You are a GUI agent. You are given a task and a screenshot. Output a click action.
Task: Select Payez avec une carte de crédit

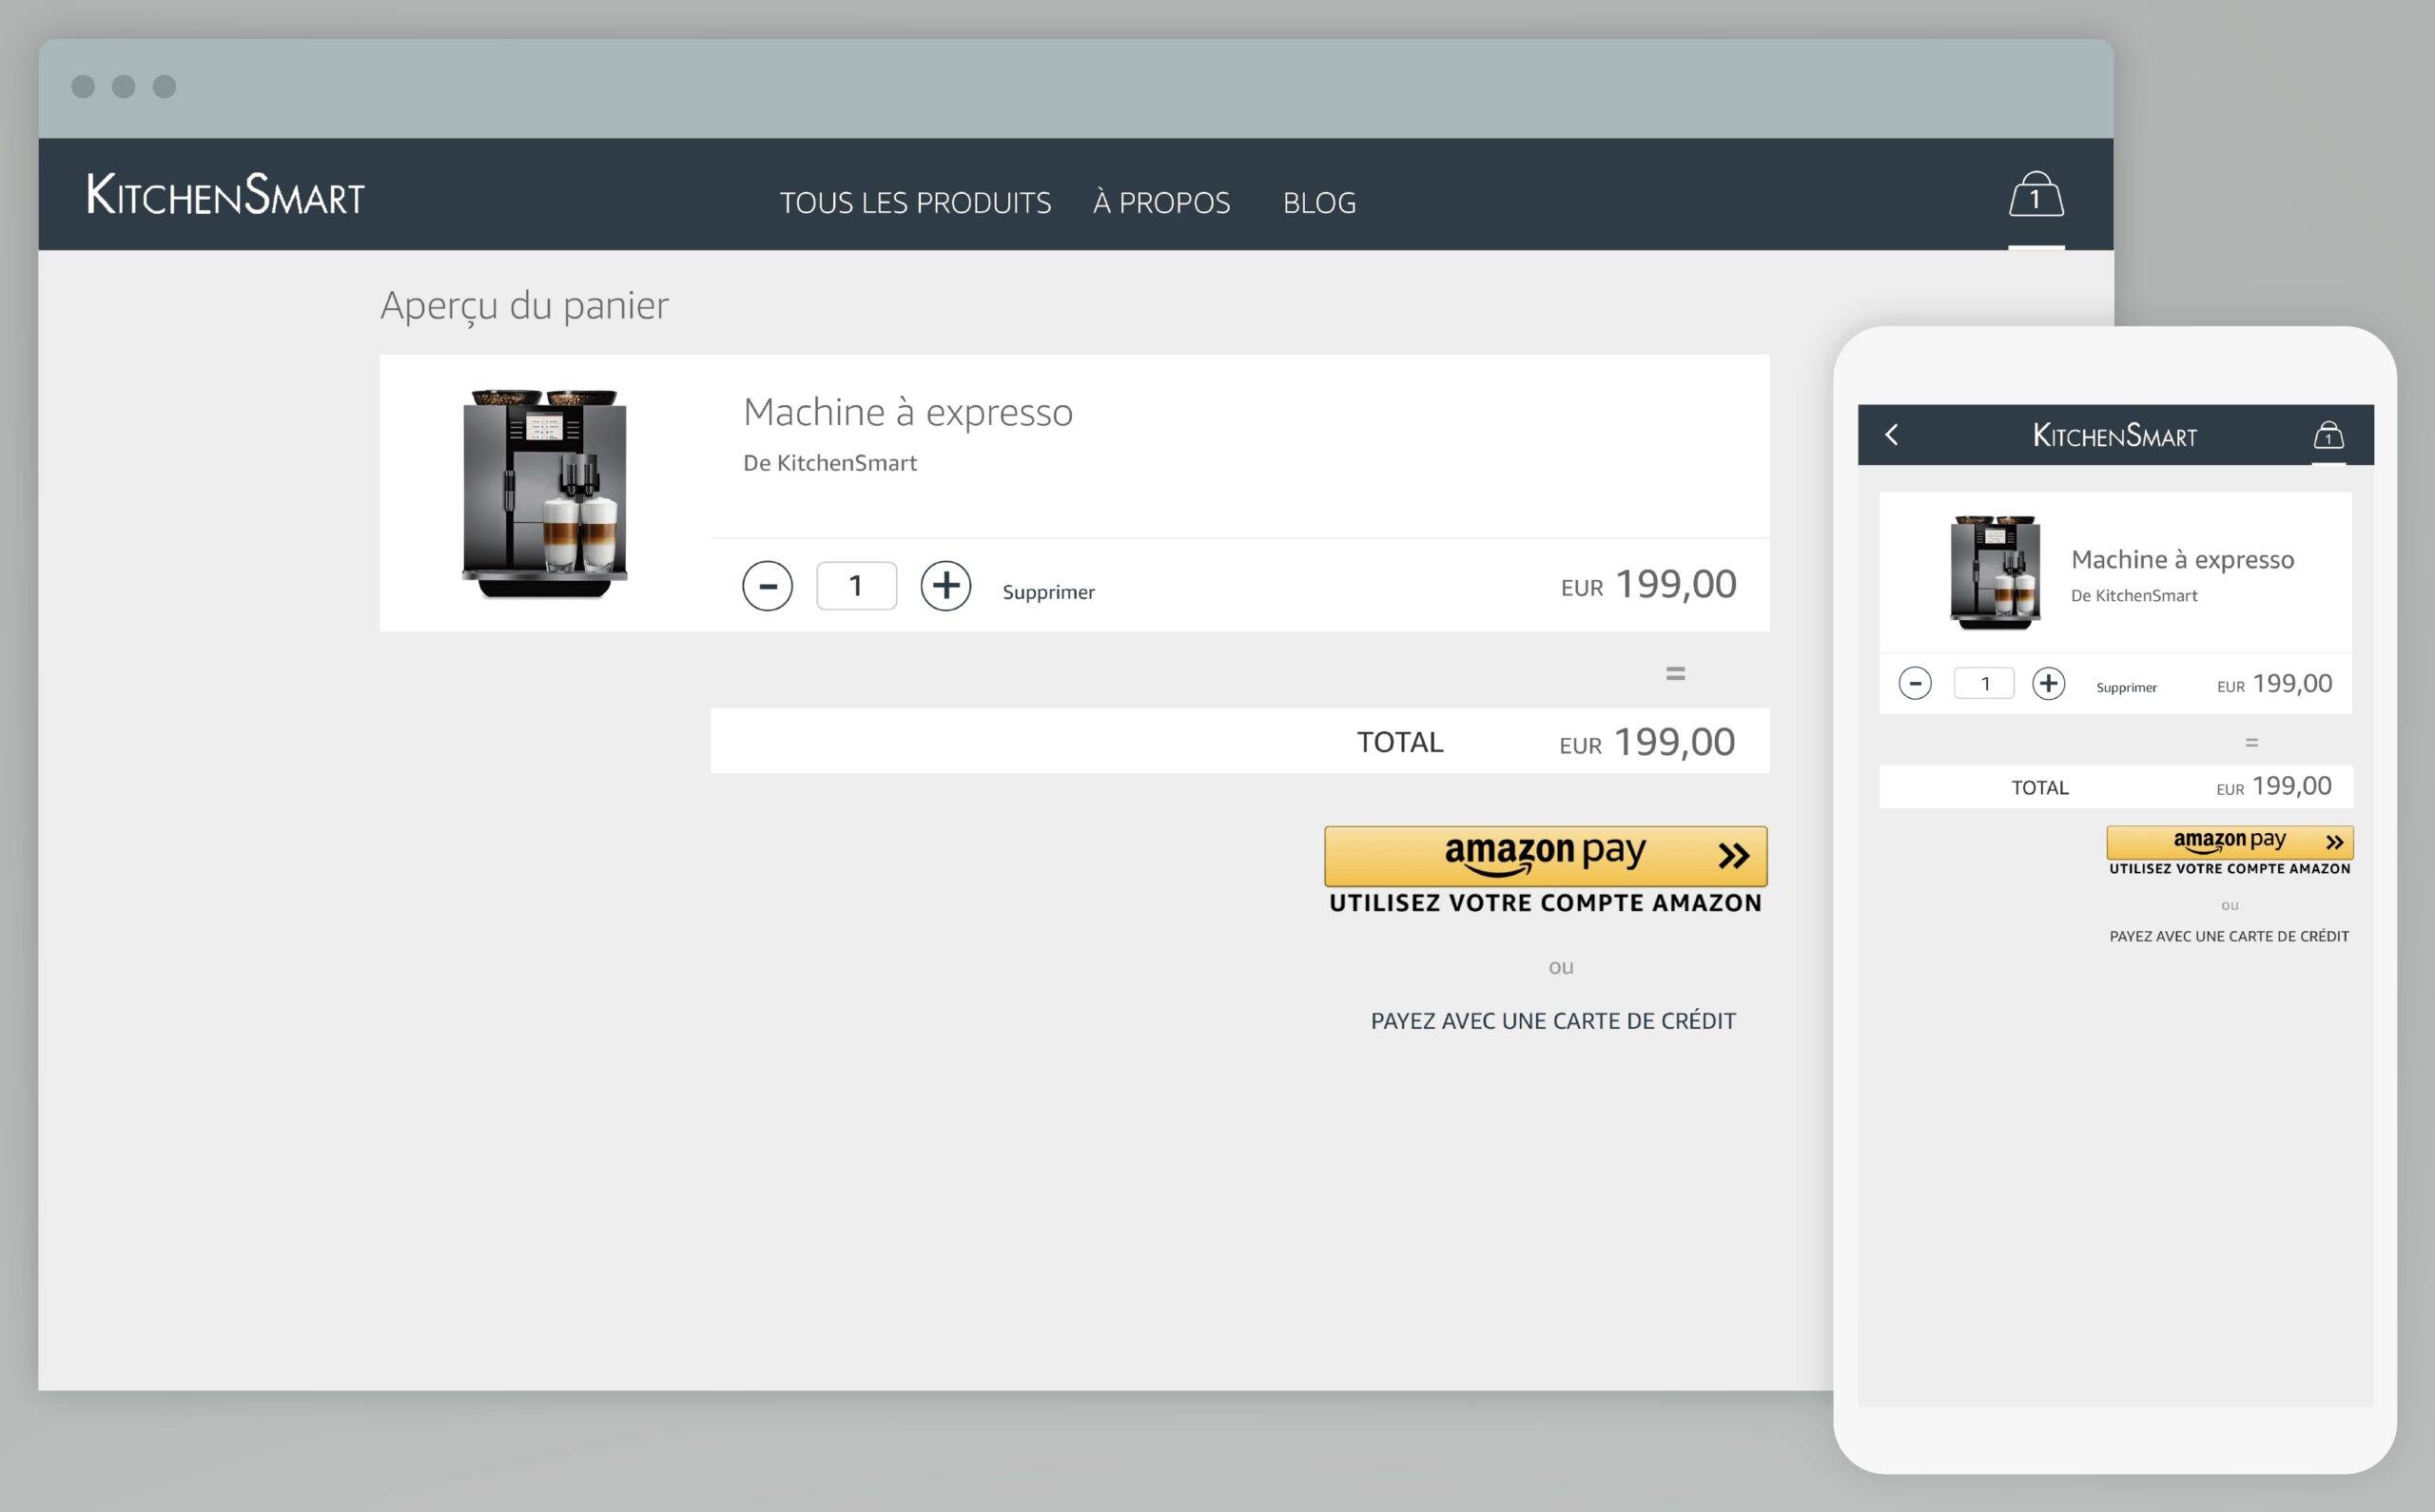1552,1020
